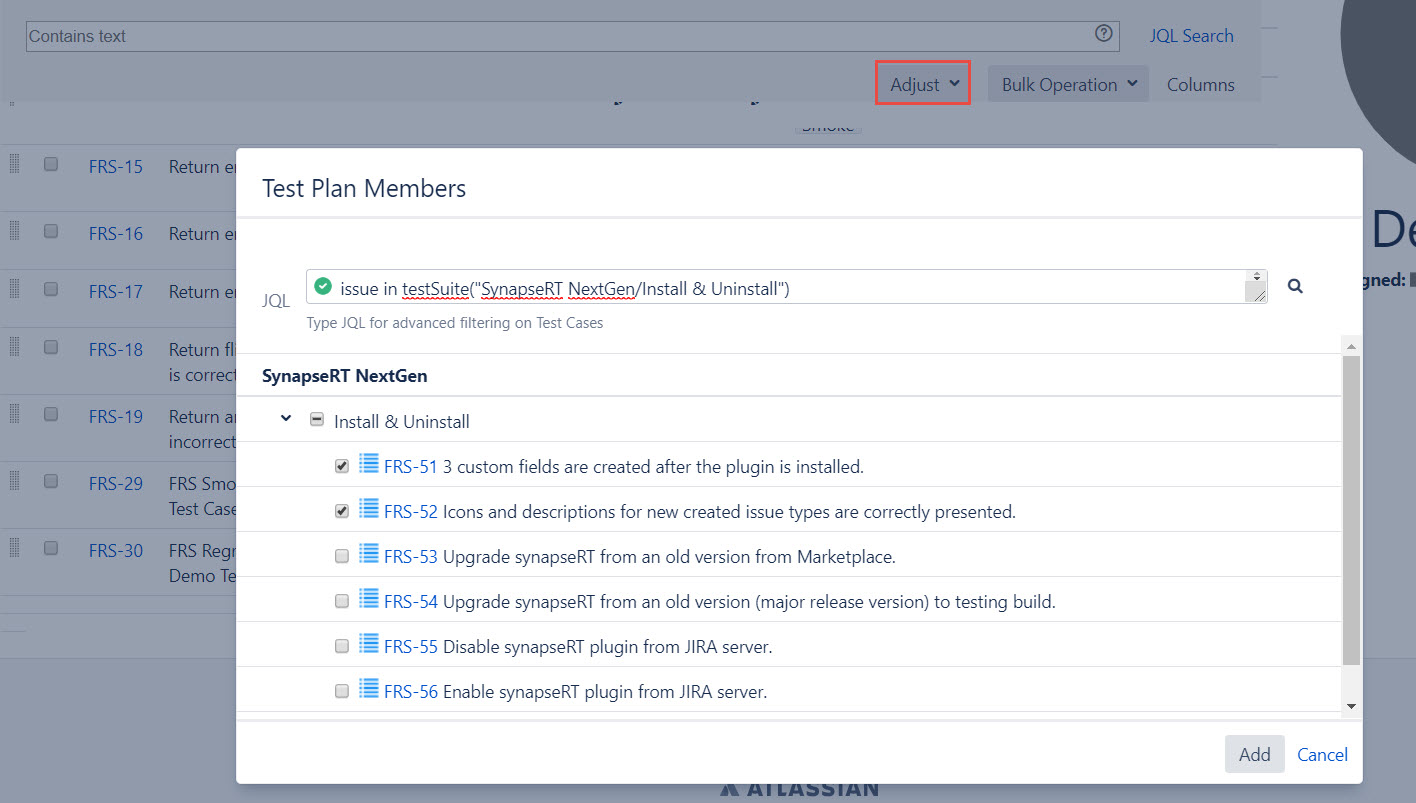Open the FRS-55 link in dialog
The width and height of the screenshot is (1416, 803).
tap(411, 646)
